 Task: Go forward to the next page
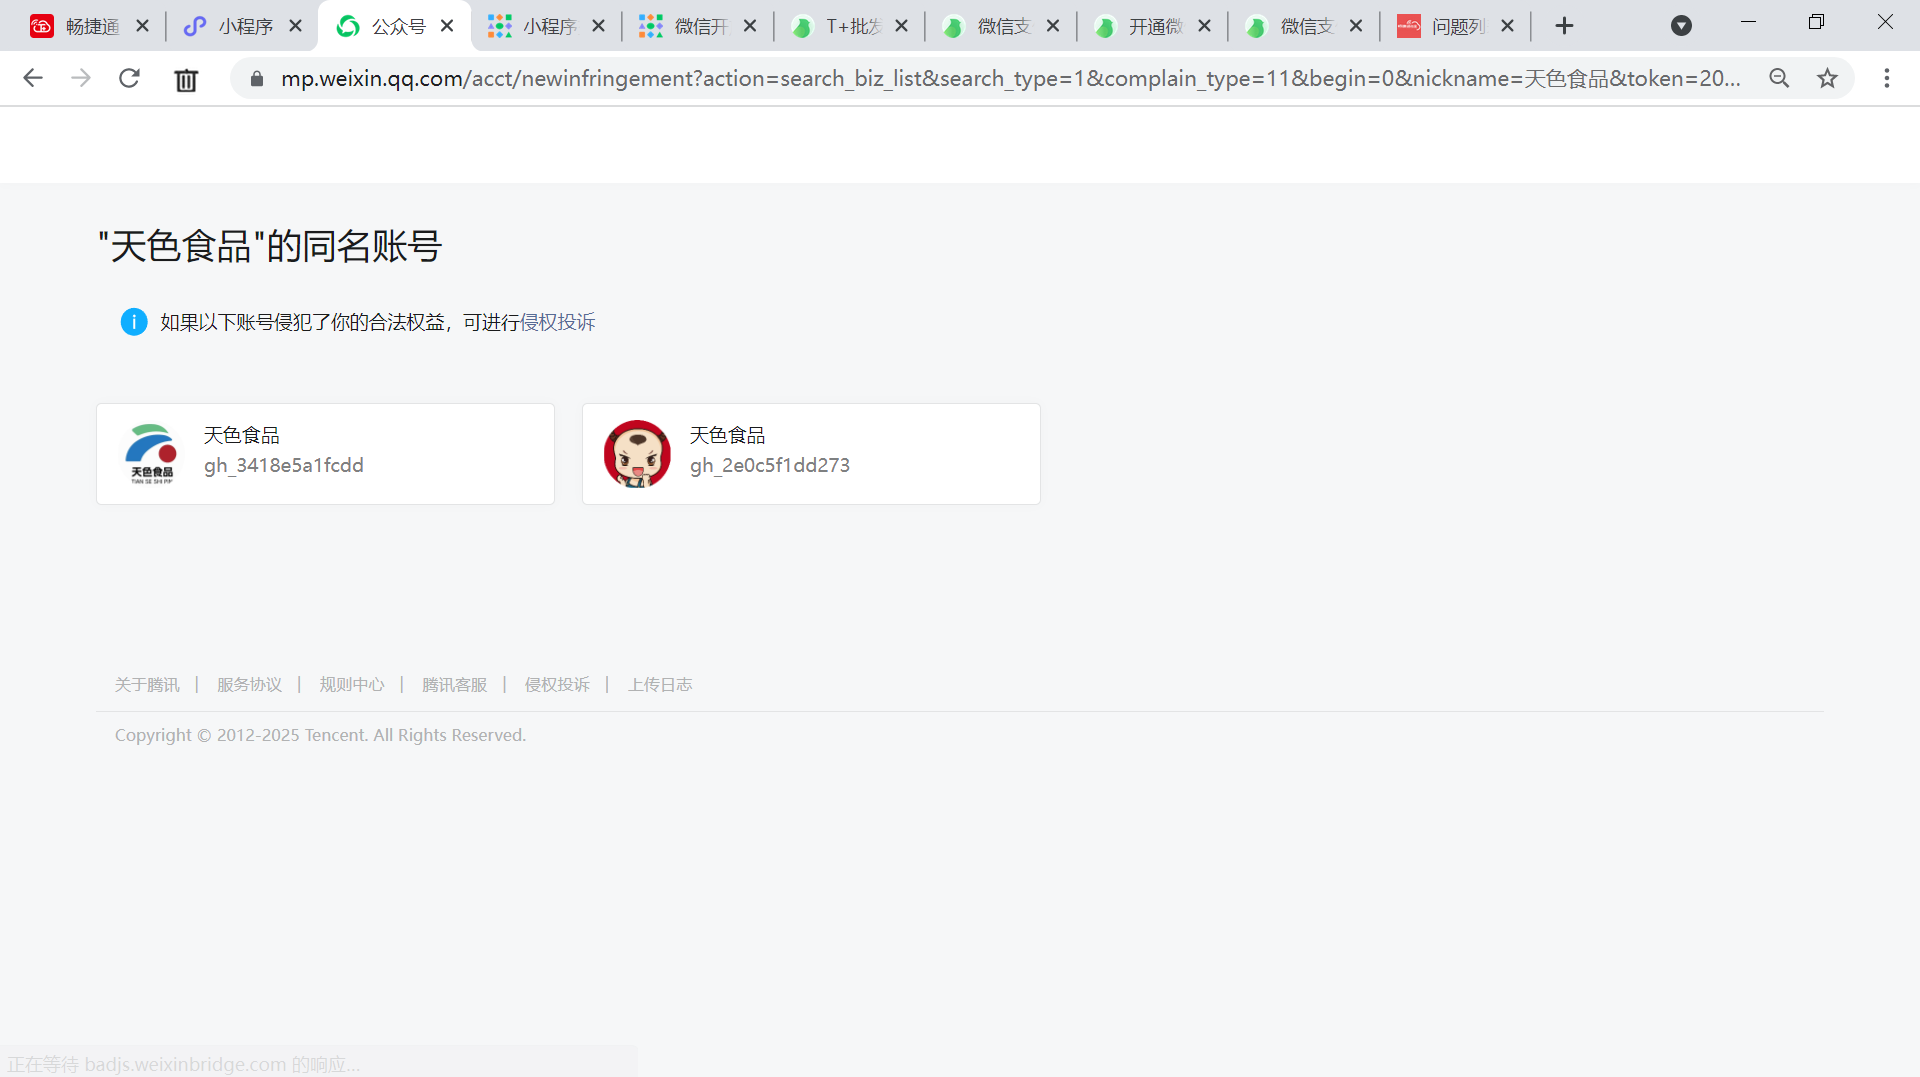click(x=81, y=78)
